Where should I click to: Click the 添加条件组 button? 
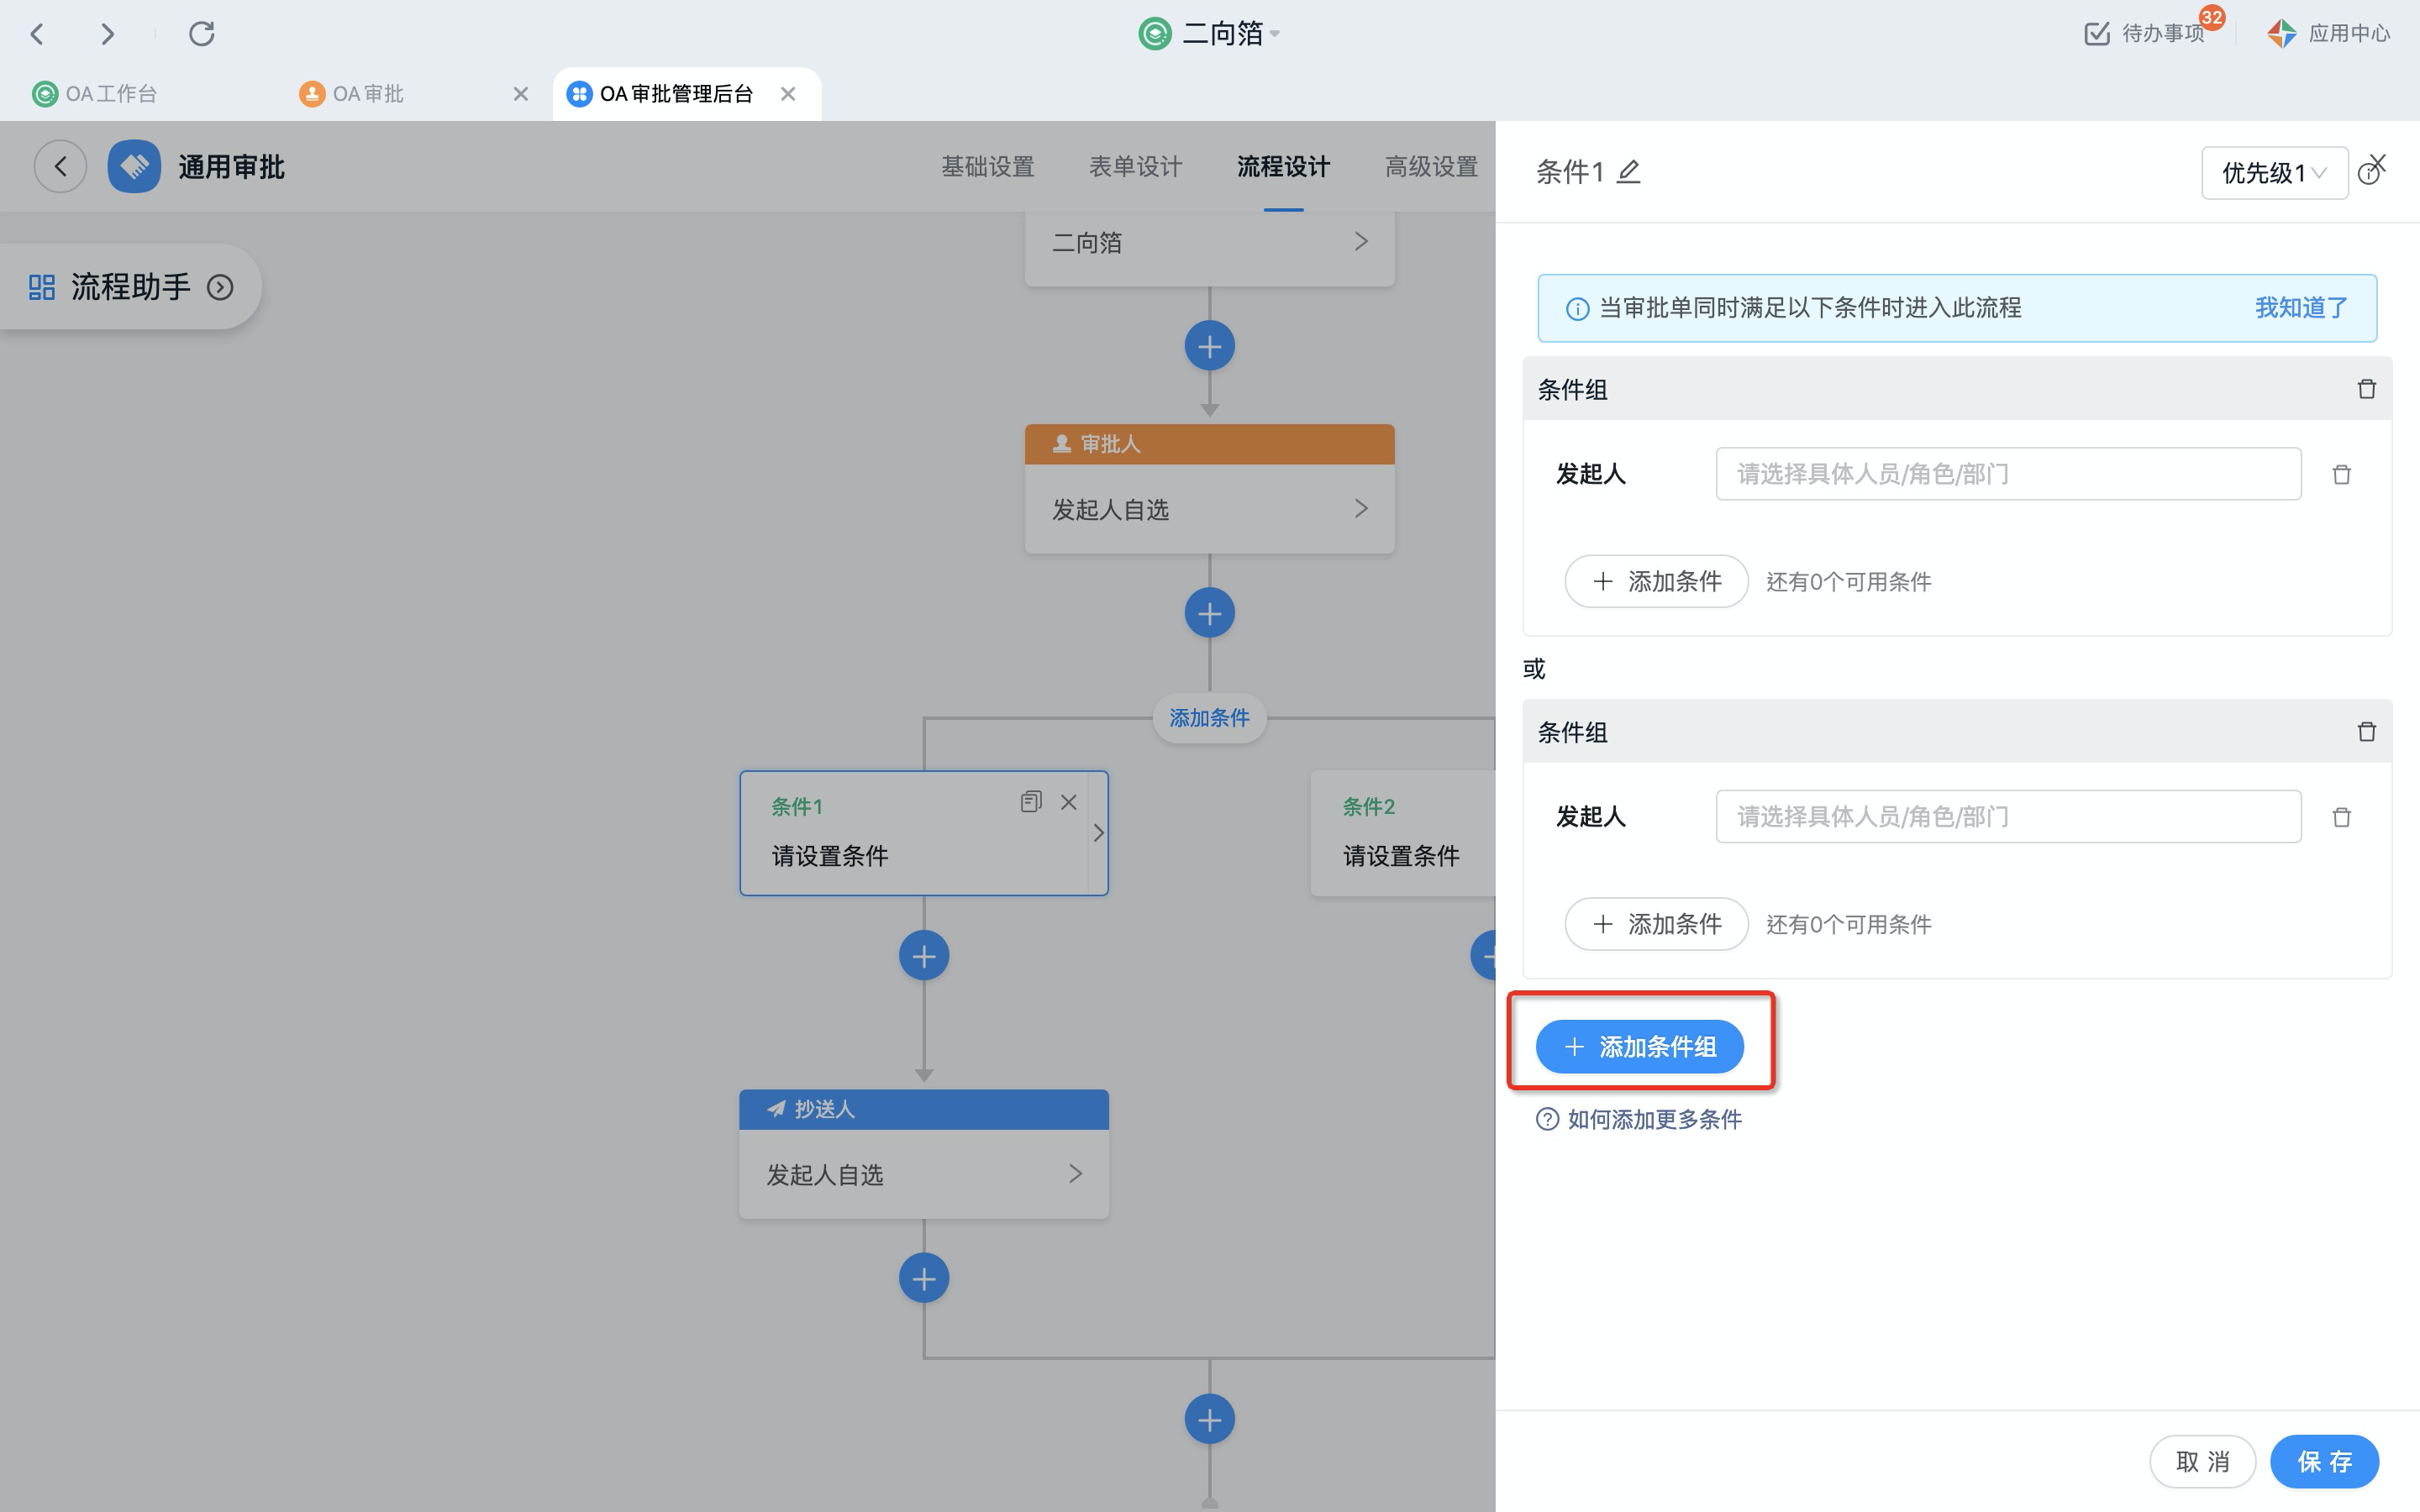tap(1640, 1047)
